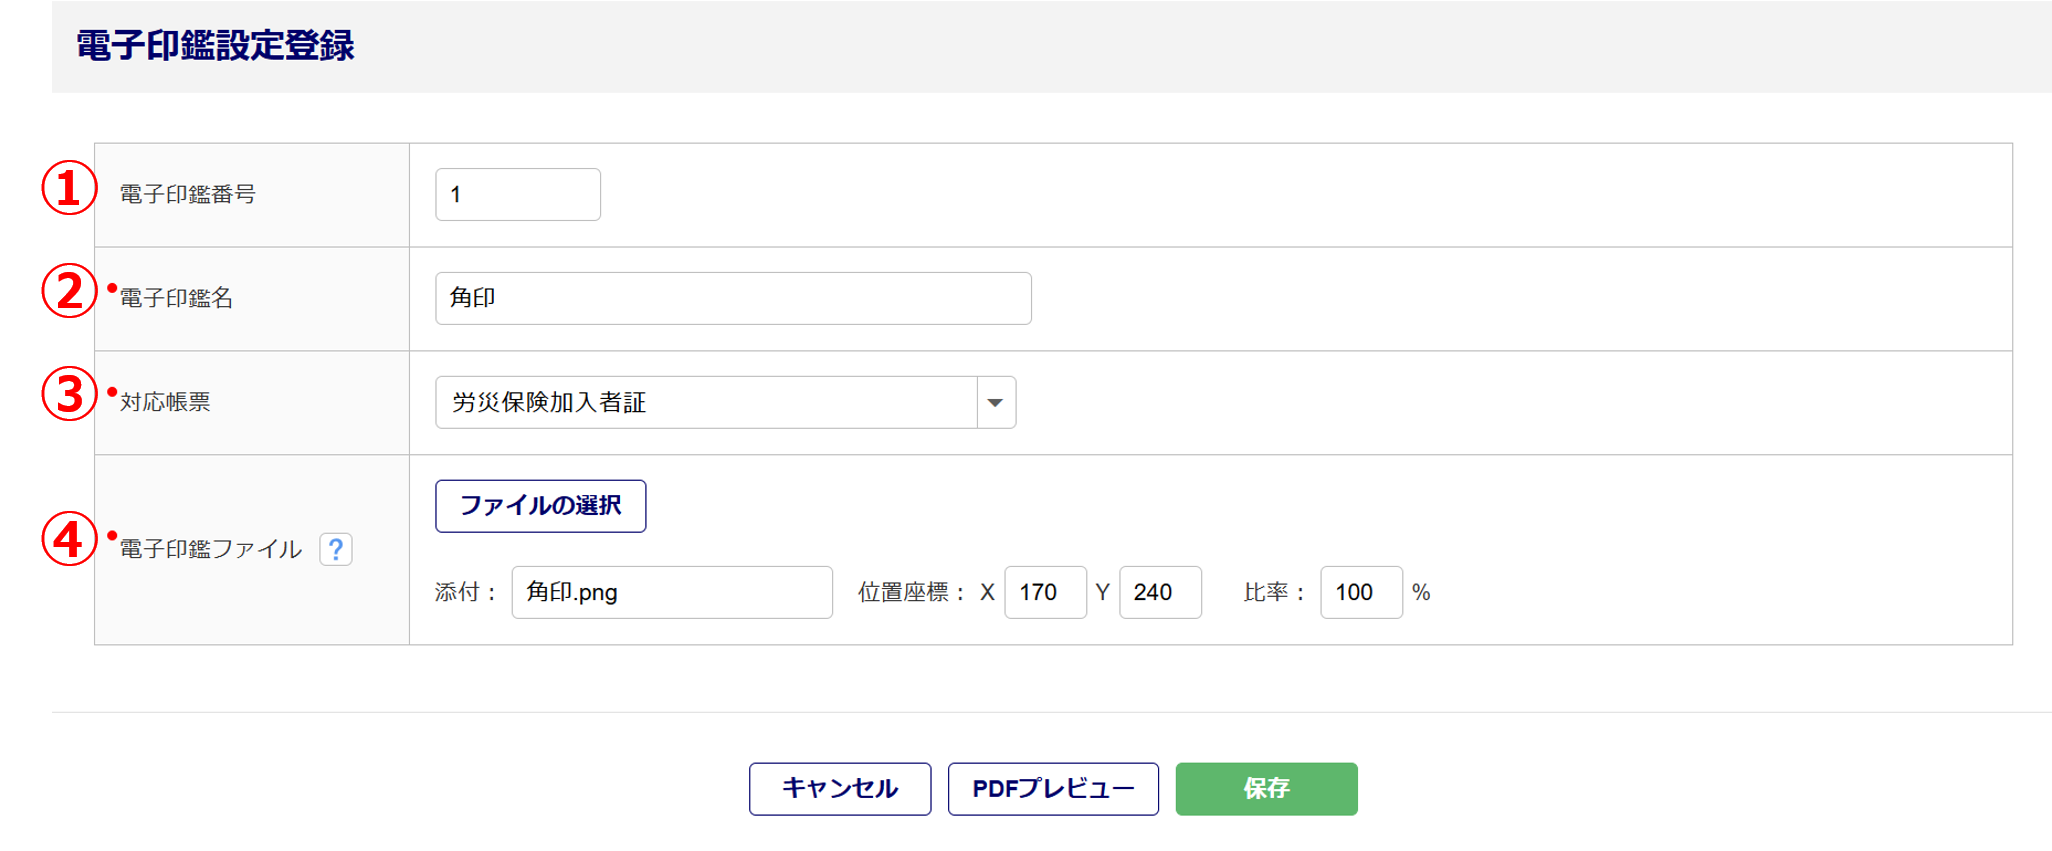Image resolution: width=2052 pixels, height=851 pixels.
Task: Click the 電子印鑑番号 row label
Action: click(x=188, y=195)
